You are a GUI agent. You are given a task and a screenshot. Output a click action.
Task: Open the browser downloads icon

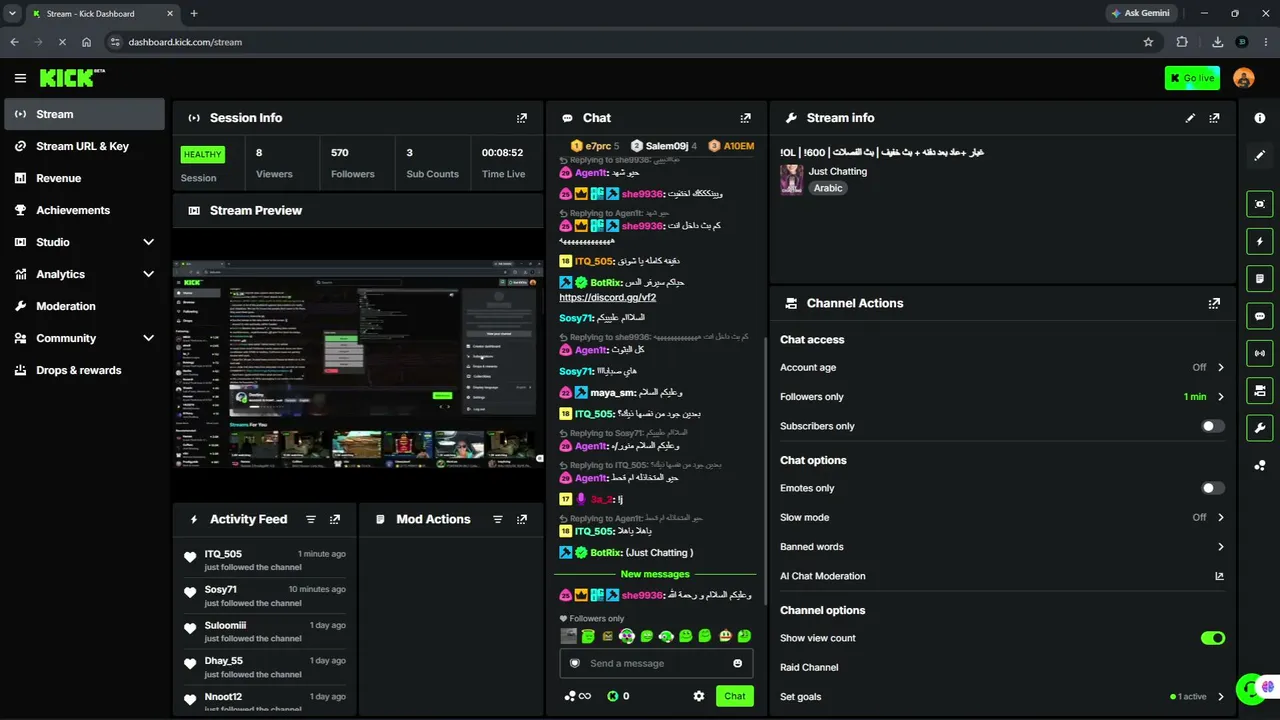[x=1217, y=42]
